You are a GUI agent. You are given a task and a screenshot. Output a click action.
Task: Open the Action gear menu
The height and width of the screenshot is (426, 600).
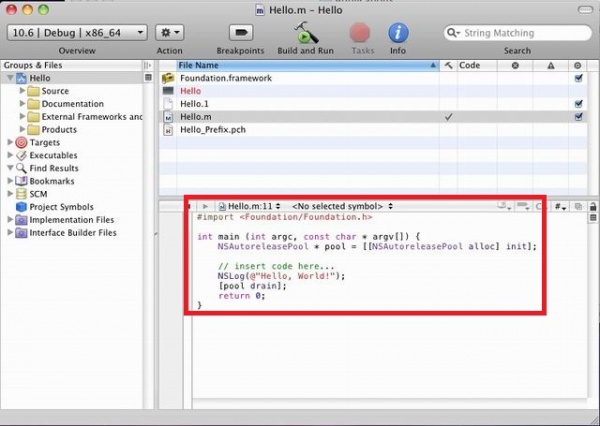170,33
